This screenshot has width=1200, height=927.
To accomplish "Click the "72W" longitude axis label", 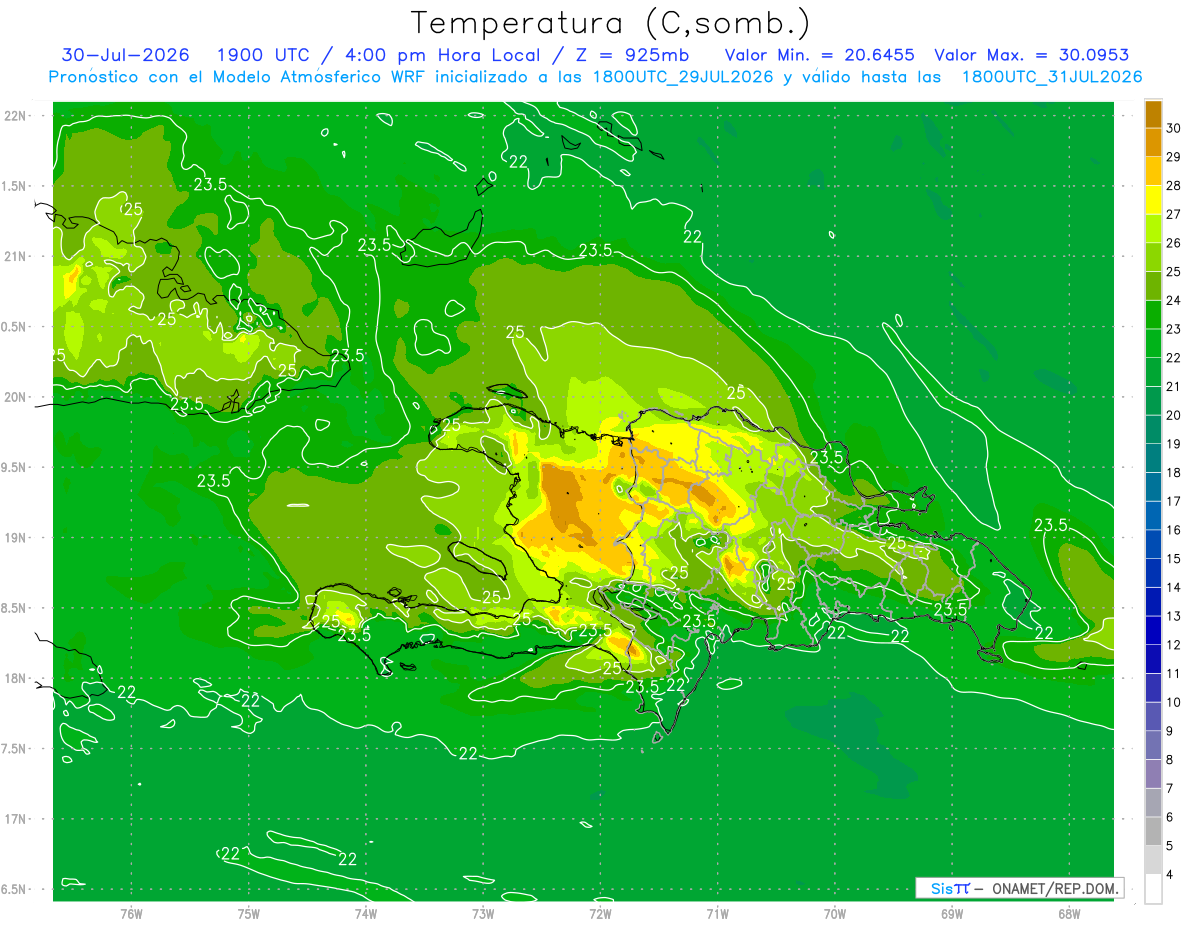I will pyautogui.click(x=600, y=913).
